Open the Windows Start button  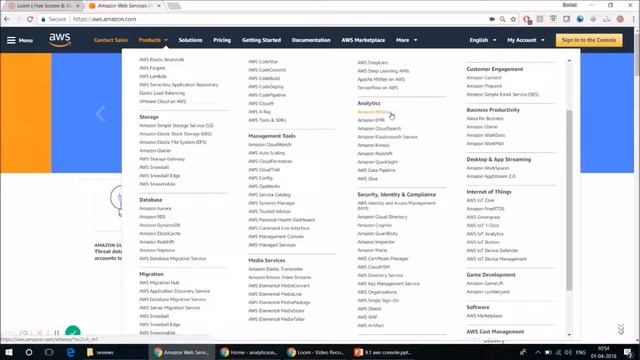coord(9,352)
